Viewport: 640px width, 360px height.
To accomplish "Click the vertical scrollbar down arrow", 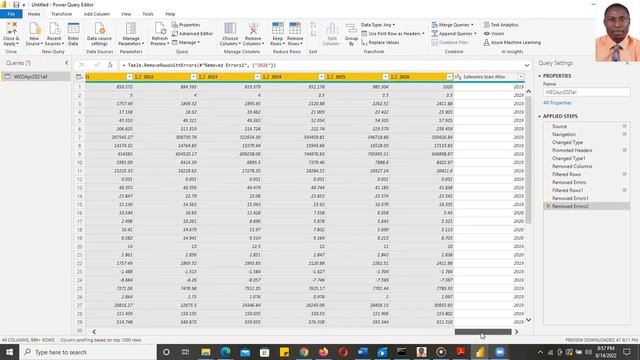I will point(529,320).
